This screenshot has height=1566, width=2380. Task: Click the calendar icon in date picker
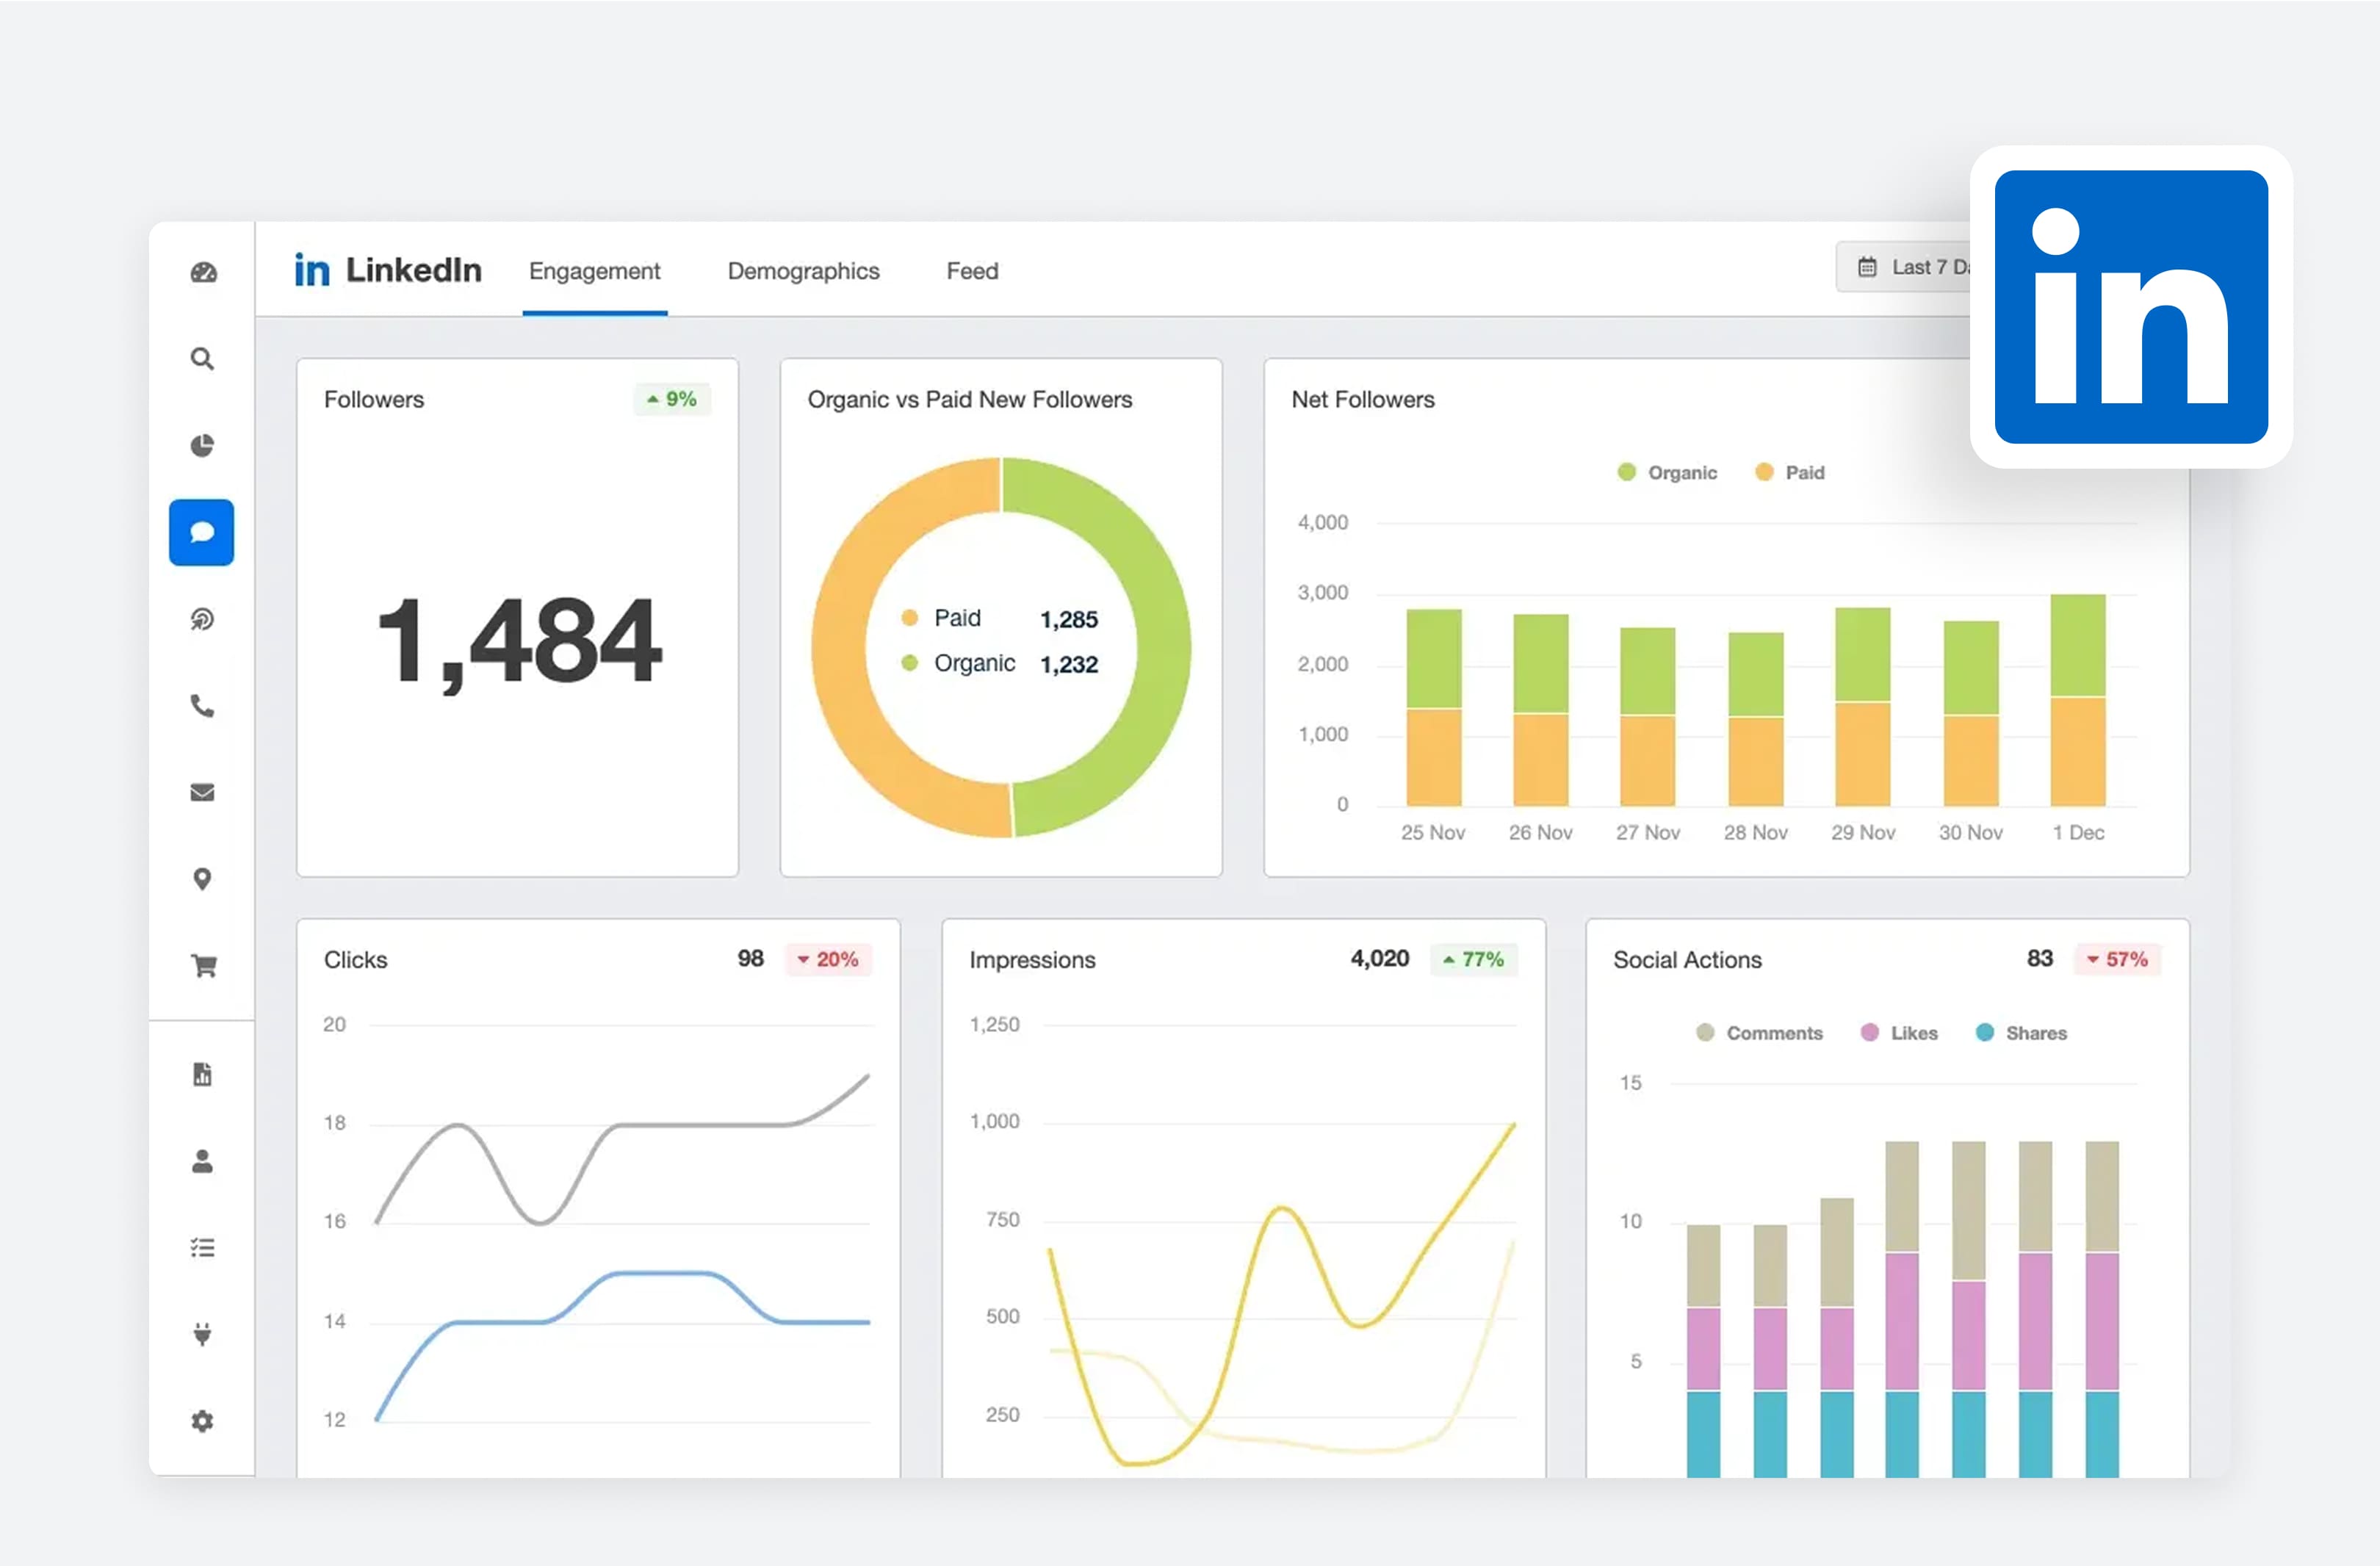click(1867, 267)
